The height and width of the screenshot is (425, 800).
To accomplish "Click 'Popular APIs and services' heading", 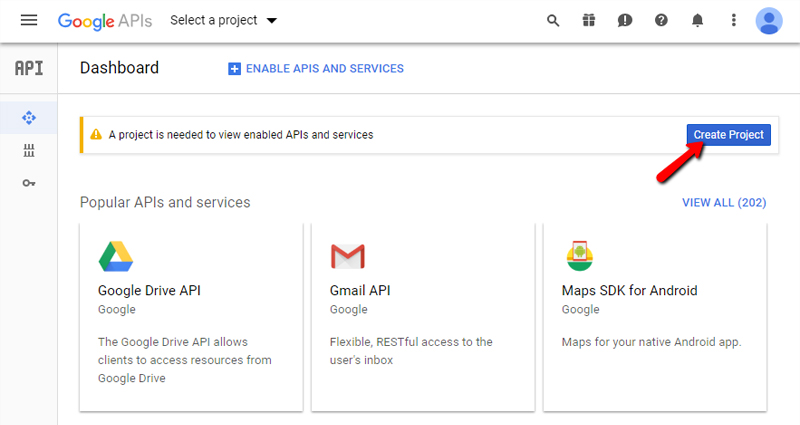I will pos(165,203).
